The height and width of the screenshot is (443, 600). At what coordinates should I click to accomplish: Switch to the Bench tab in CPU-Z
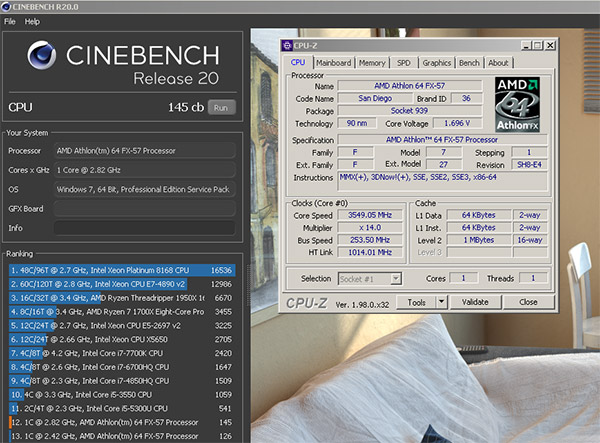[x=469, y=63]
